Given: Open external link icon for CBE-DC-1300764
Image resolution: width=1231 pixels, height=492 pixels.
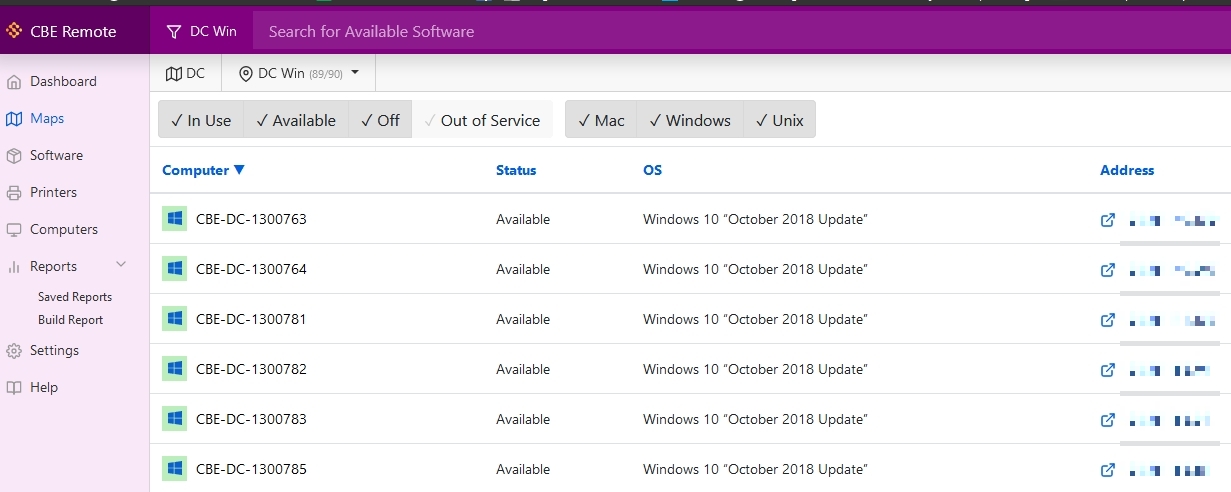Looking at the screenshot, I should 1107,269.
